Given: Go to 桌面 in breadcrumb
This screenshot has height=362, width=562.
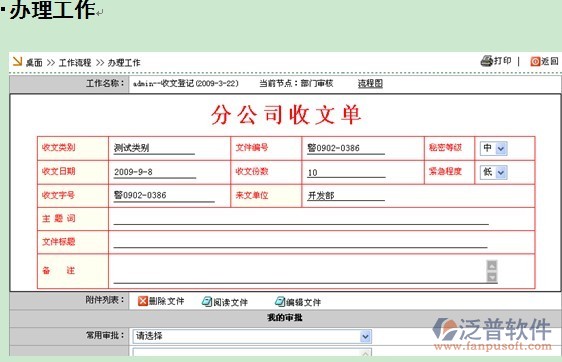Looking at the screenshot, I should click(34, 63).
